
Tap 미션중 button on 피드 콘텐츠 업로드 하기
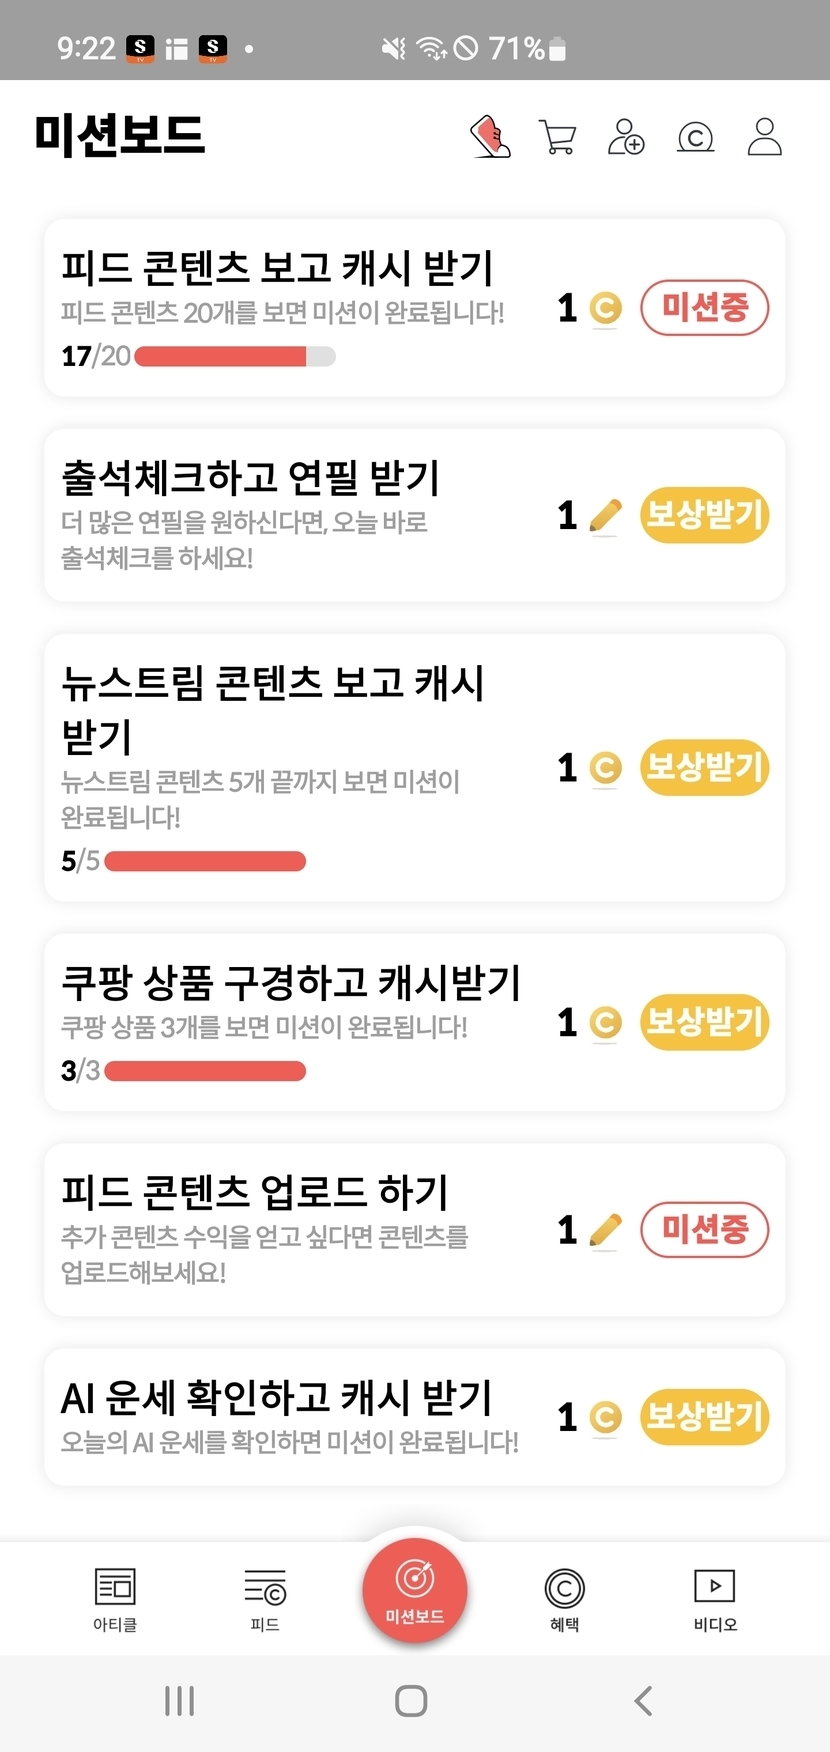click(704, 1229)
